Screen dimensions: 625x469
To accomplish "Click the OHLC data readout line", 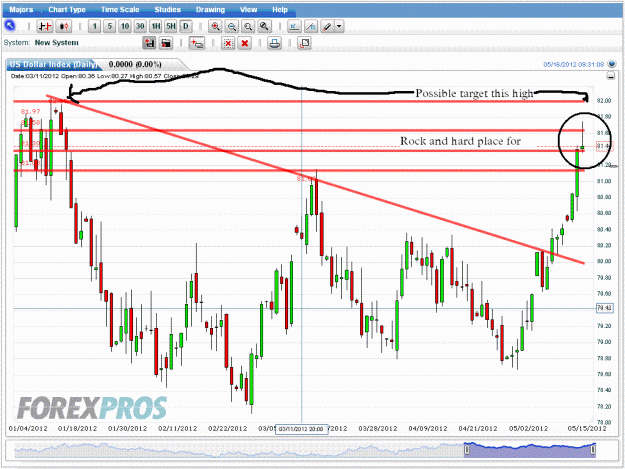I will pos(104,76).
